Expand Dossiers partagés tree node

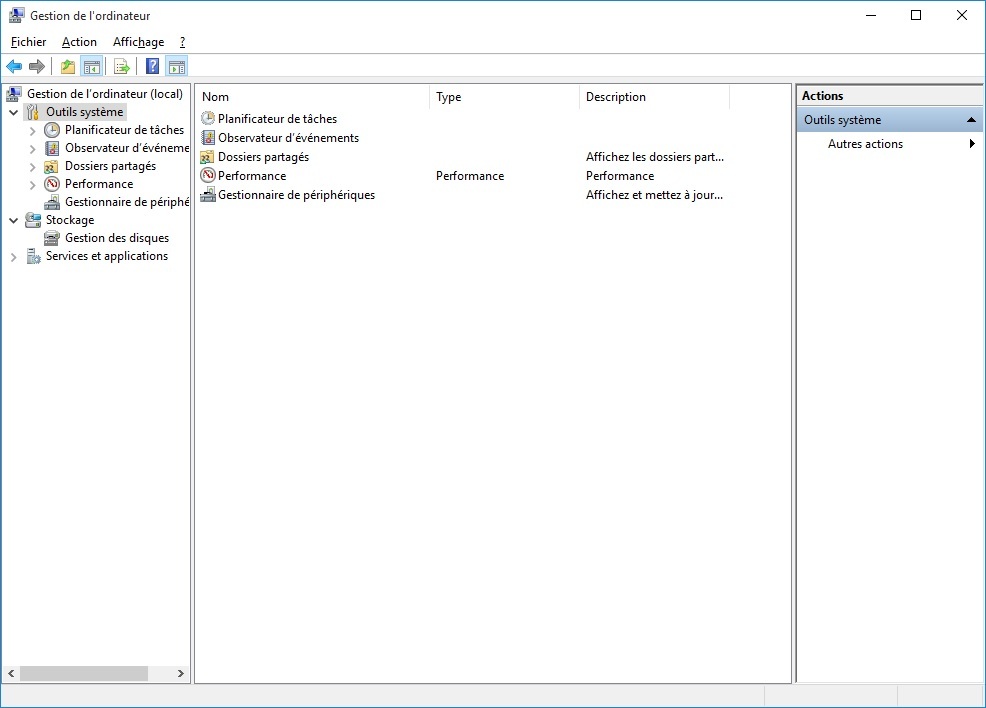click(33, 167)
